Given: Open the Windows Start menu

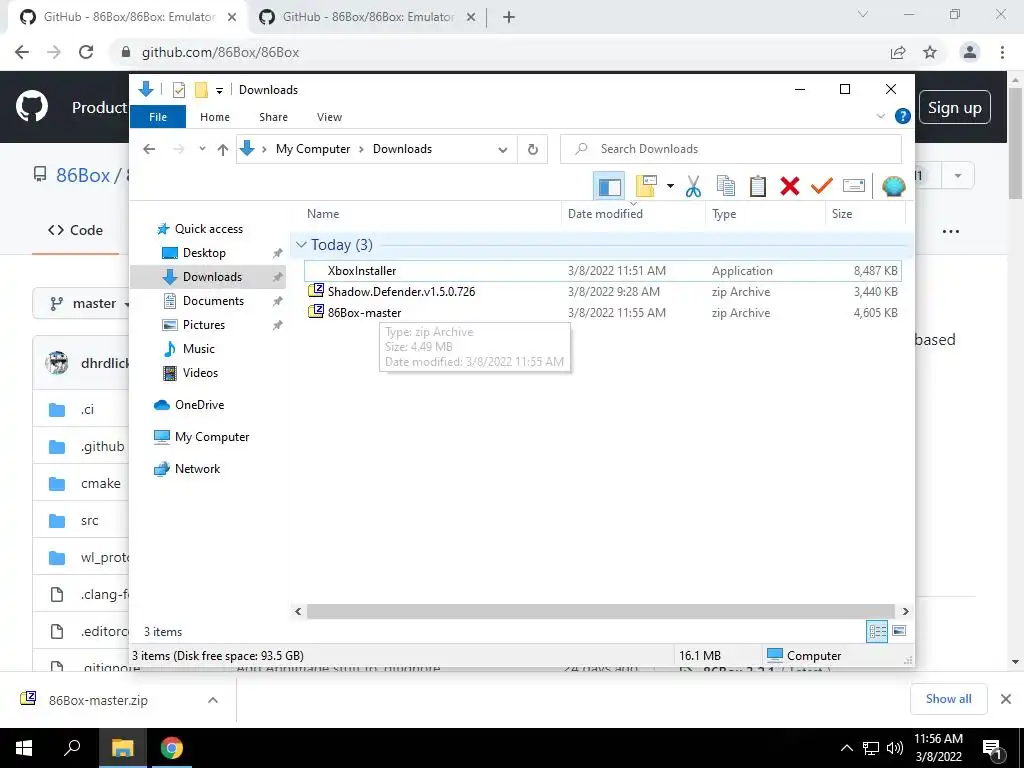Looking at the screenshot, I should [x=24, y=748].
